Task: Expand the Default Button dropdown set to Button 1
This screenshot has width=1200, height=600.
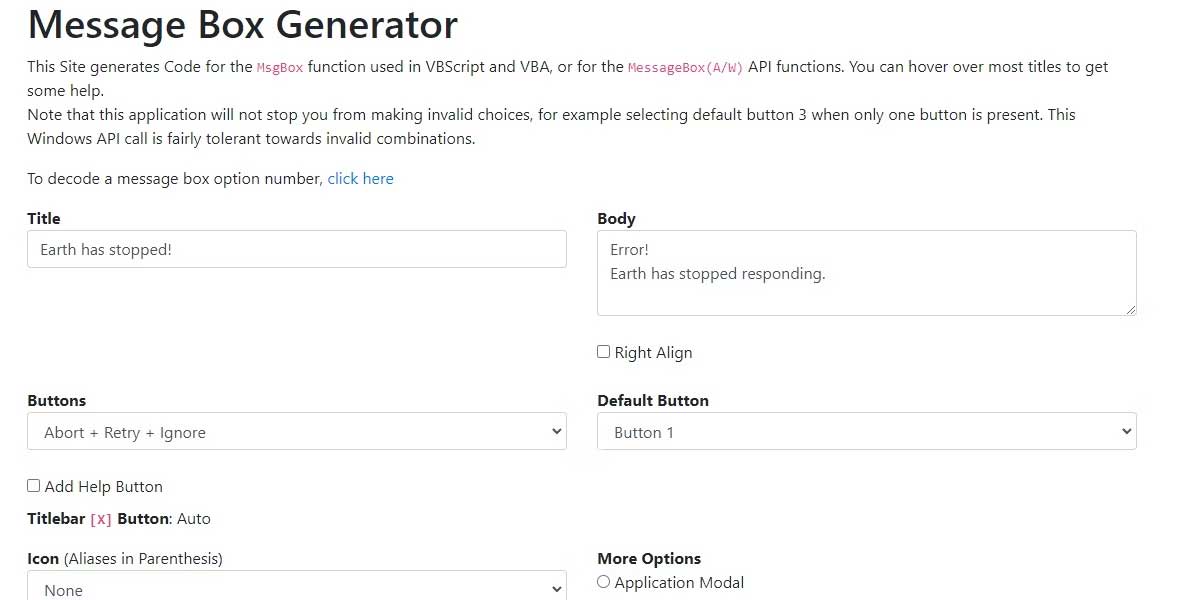Action: pos(866,432)
